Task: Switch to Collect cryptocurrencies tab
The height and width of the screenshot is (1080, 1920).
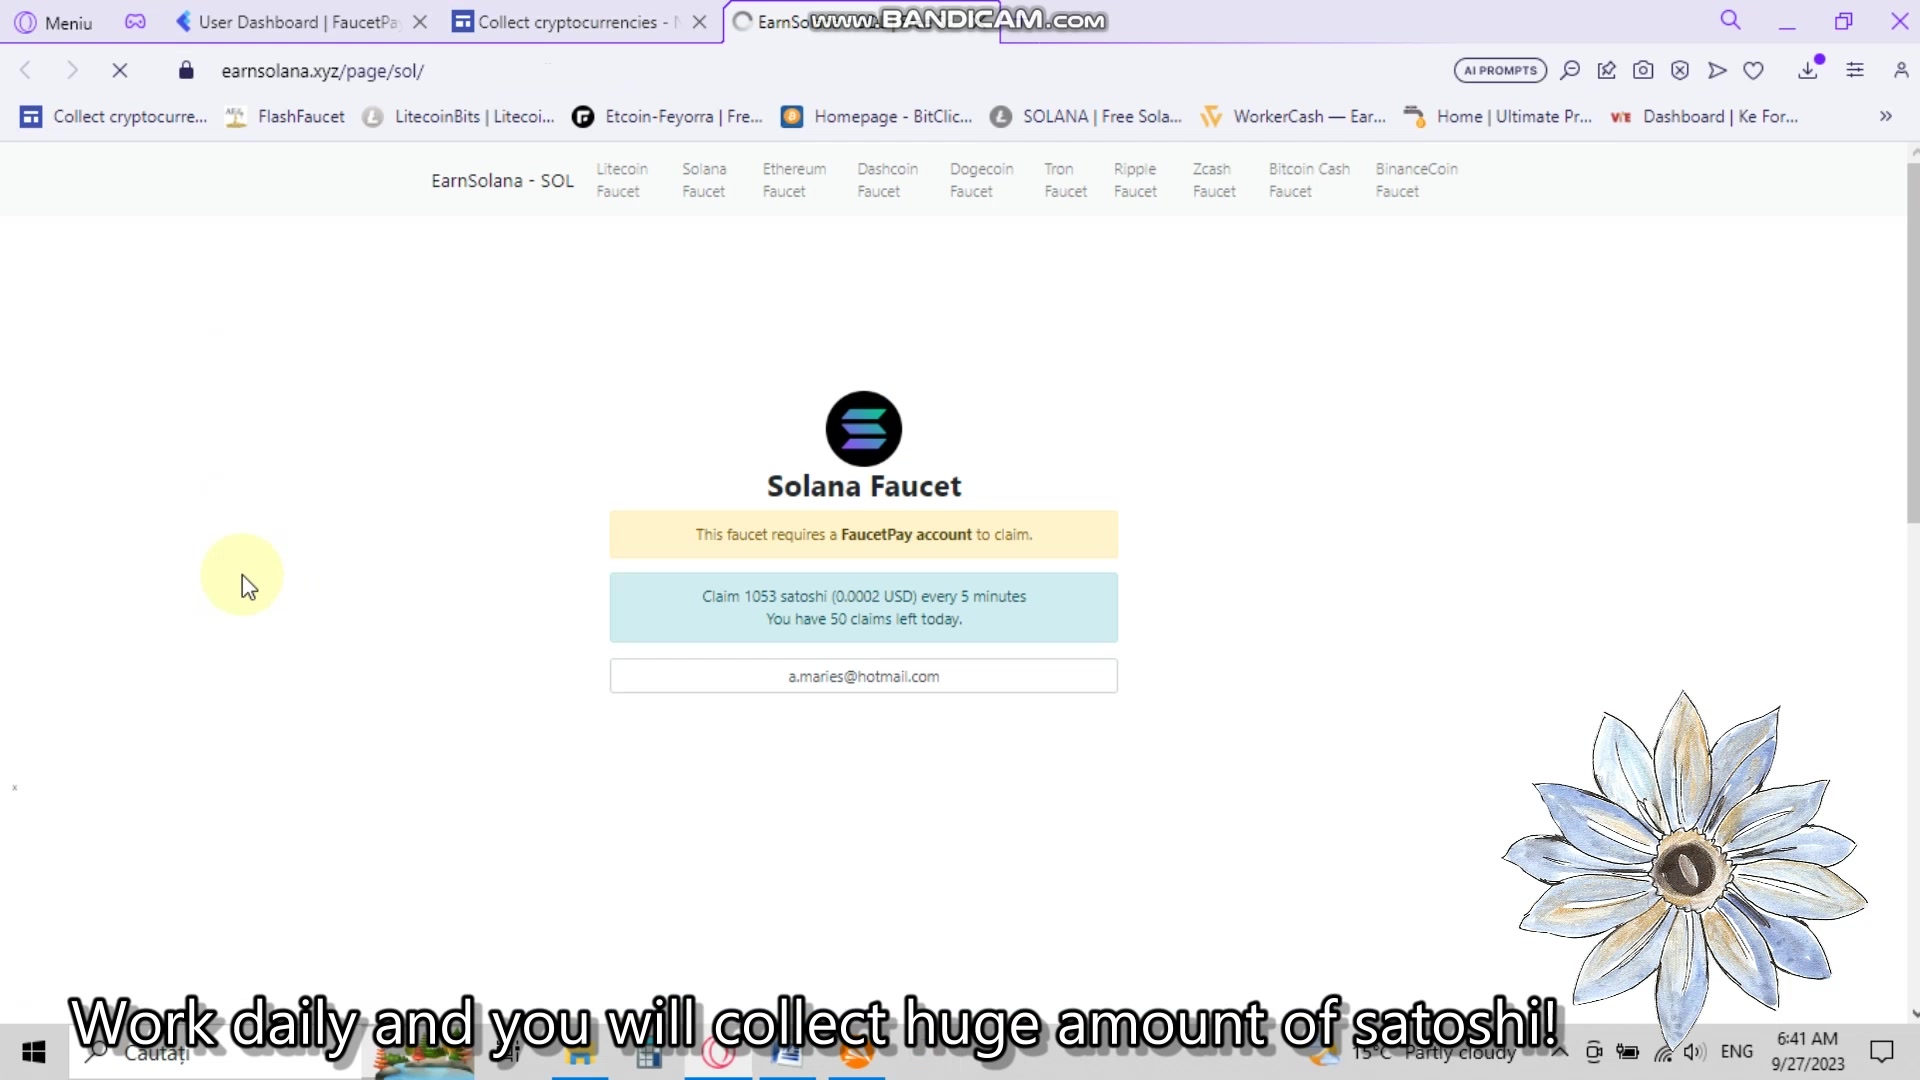Action: pos(567,22)
